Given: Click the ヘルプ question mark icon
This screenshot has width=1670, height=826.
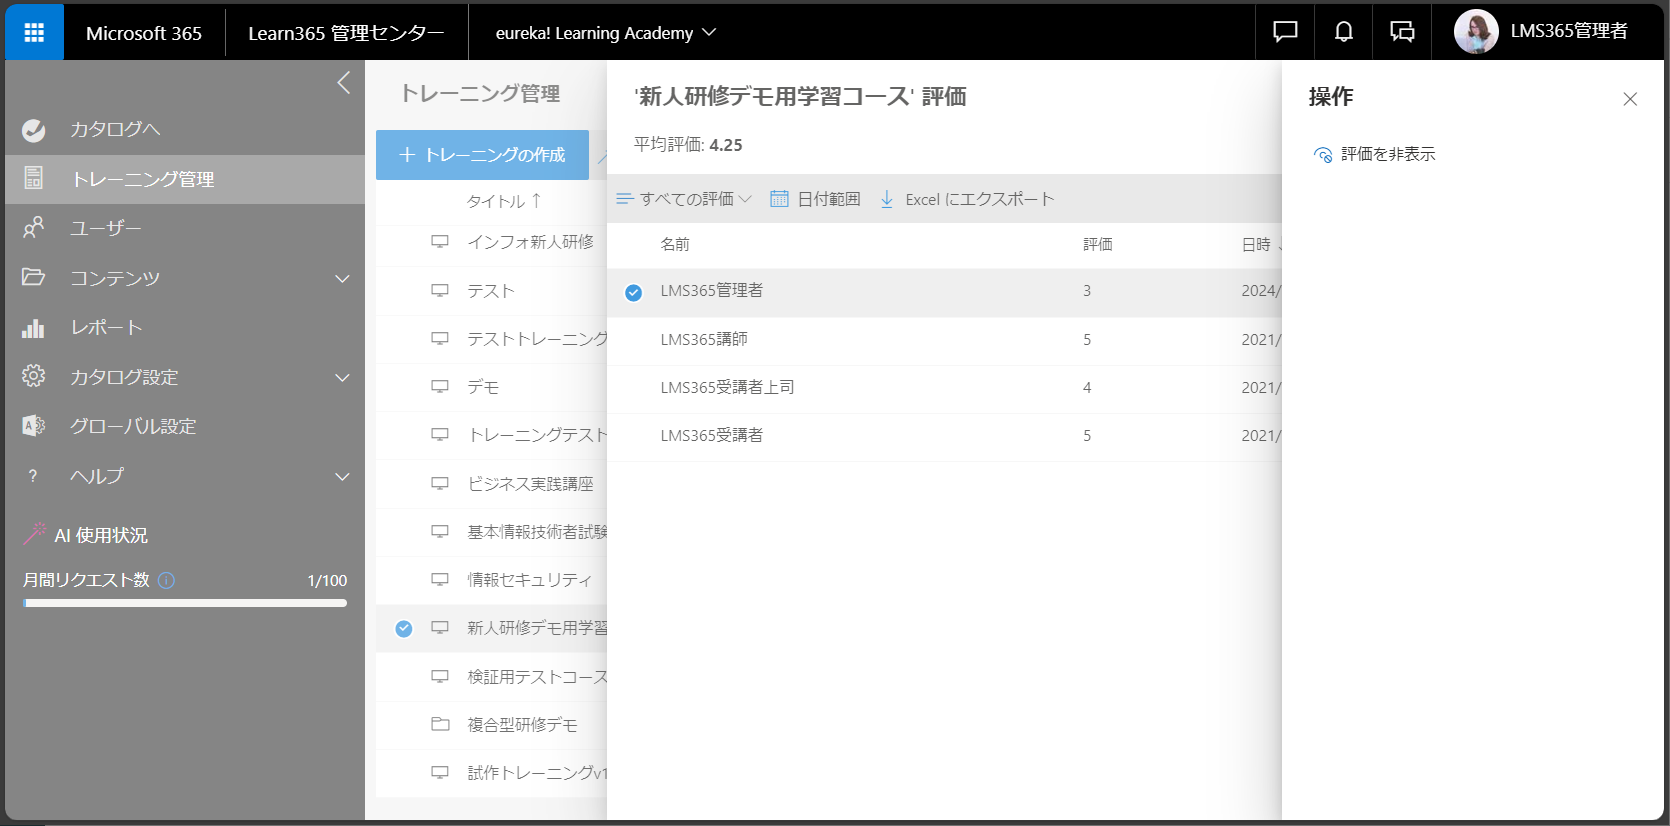Looking at the screenshot, I should click(33, 476).
